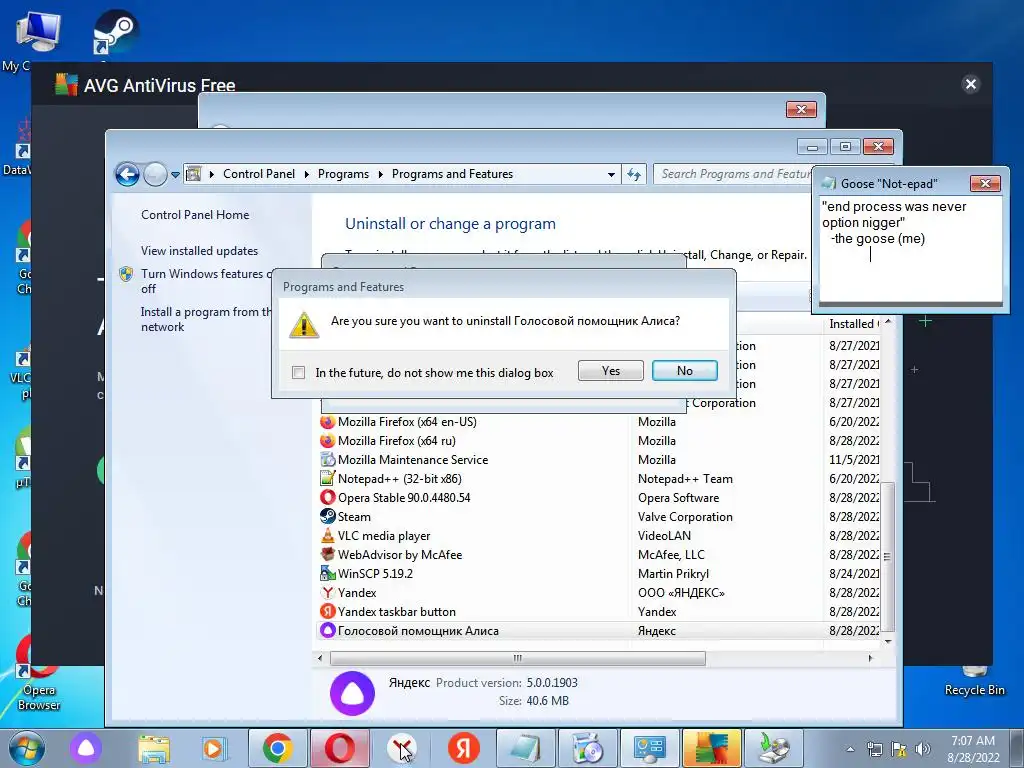Click the Programs breadcrumb
The image size is (1024, 768).
(x=343, y=174)
